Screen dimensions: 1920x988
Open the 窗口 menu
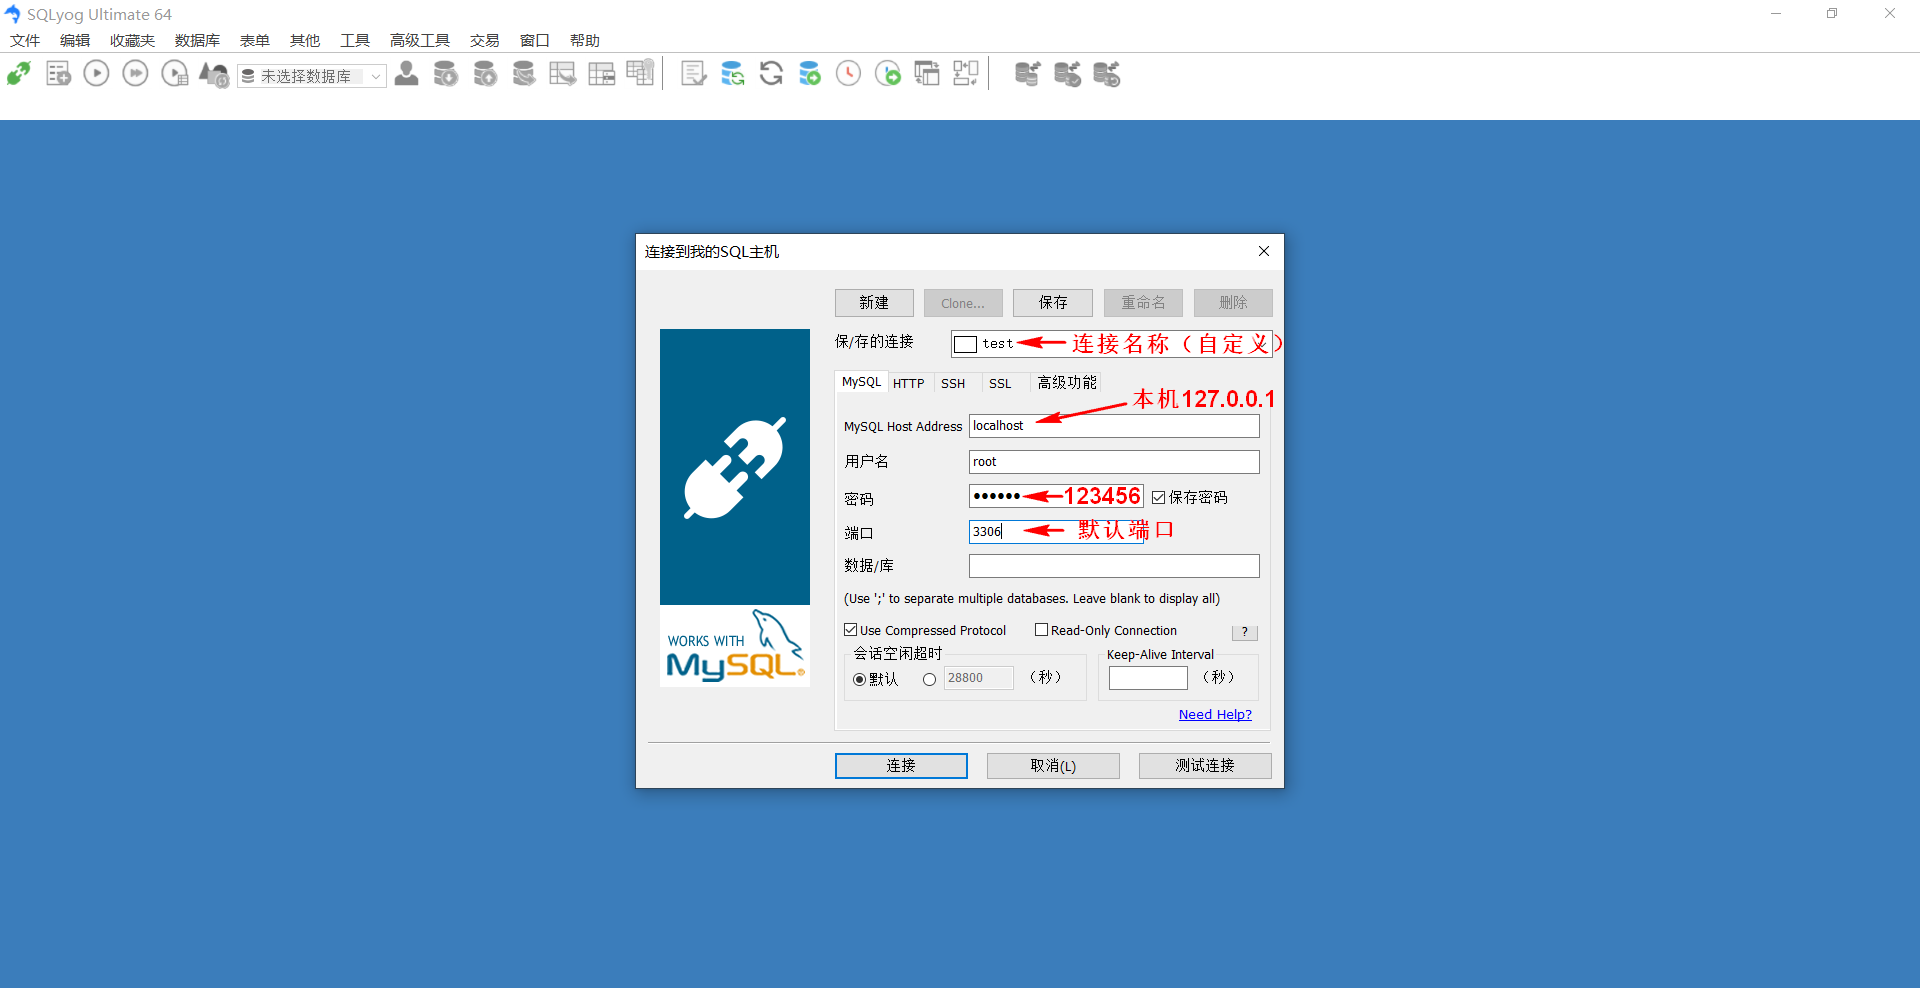pos(535,41)
